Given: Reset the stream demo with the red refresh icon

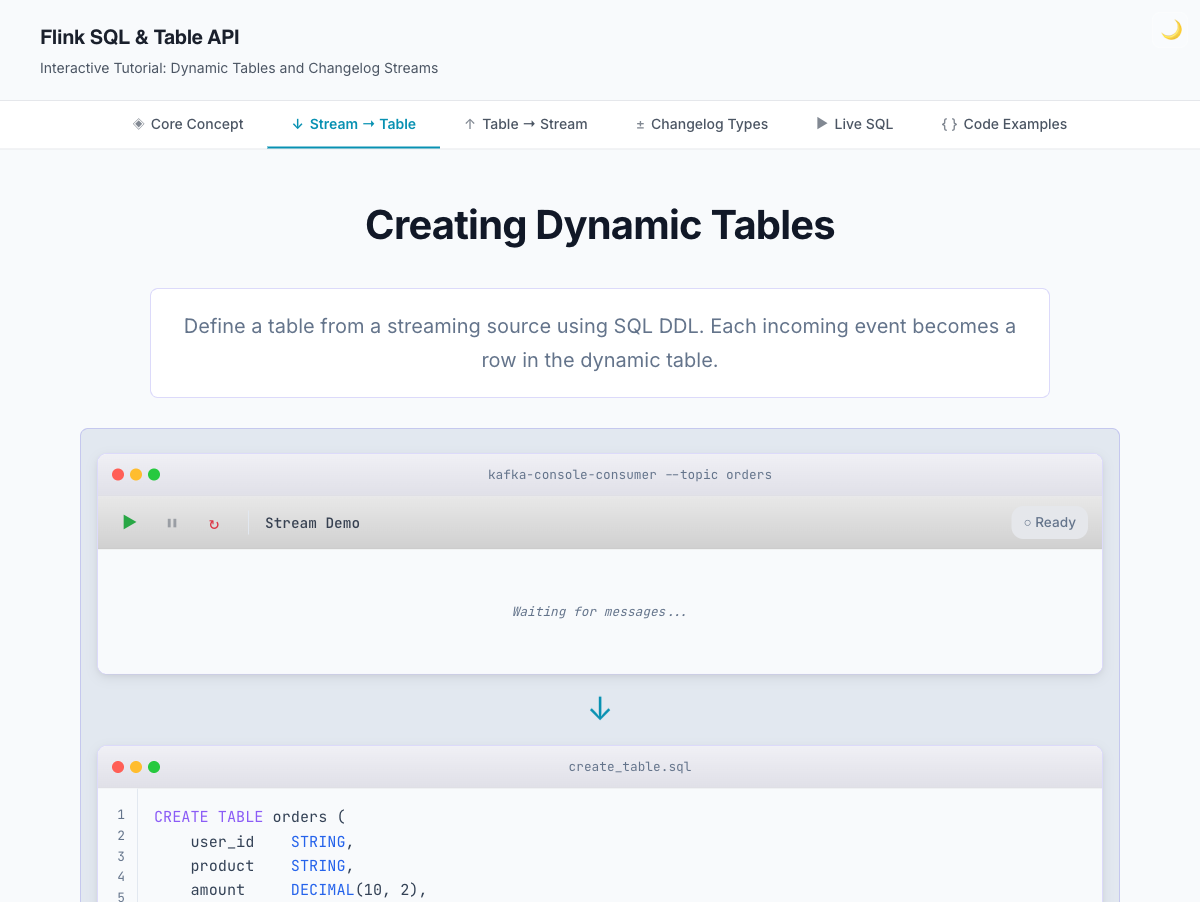Looking at the screenshot, I should (213, 523).
